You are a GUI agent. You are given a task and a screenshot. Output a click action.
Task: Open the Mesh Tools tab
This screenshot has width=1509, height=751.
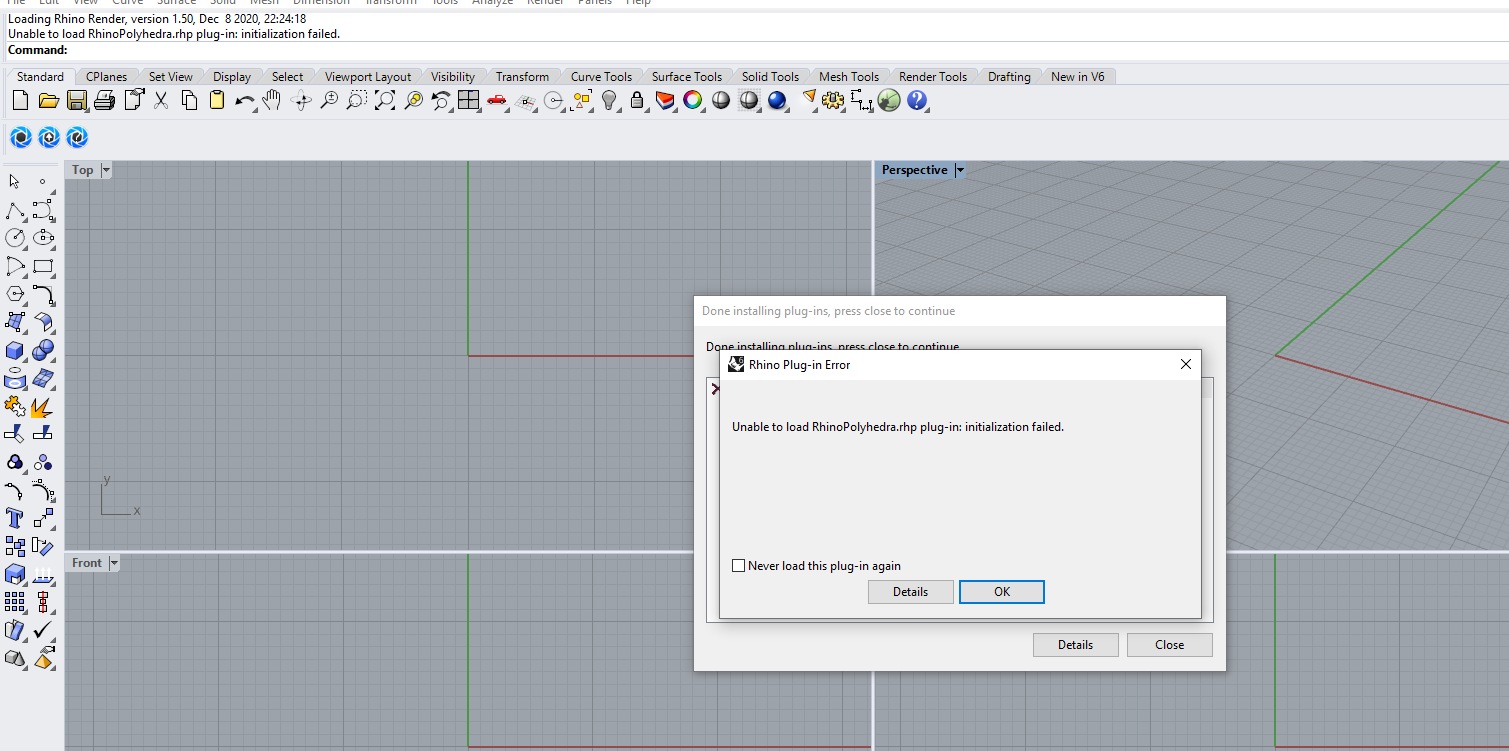(x=849, y=77)
